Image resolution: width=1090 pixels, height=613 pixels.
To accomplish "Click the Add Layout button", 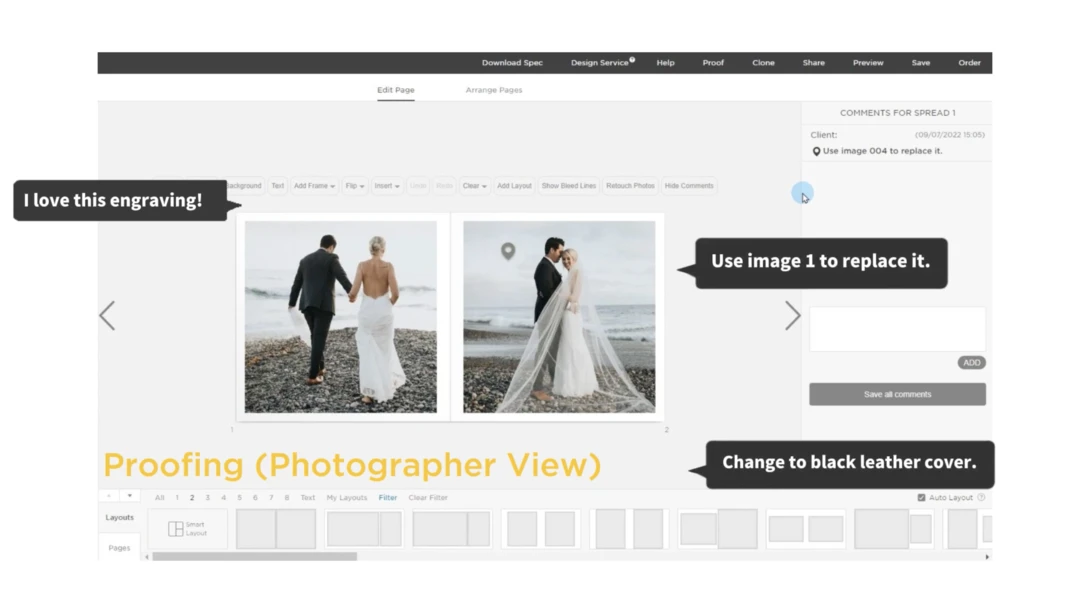I will [514, 186].
